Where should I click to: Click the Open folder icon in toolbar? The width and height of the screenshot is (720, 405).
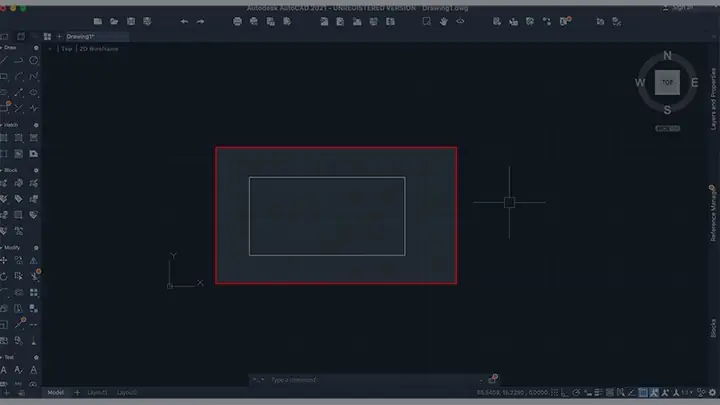[114, 21]
